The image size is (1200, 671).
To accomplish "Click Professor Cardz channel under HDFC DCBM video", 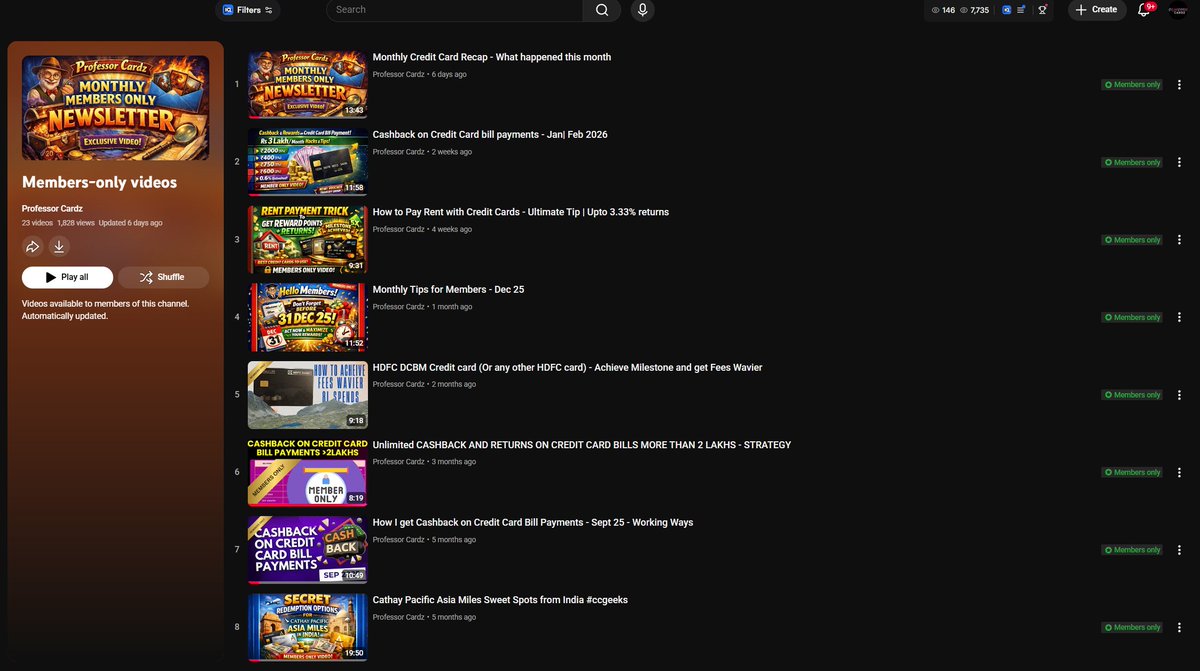I will tap(399, 385).
